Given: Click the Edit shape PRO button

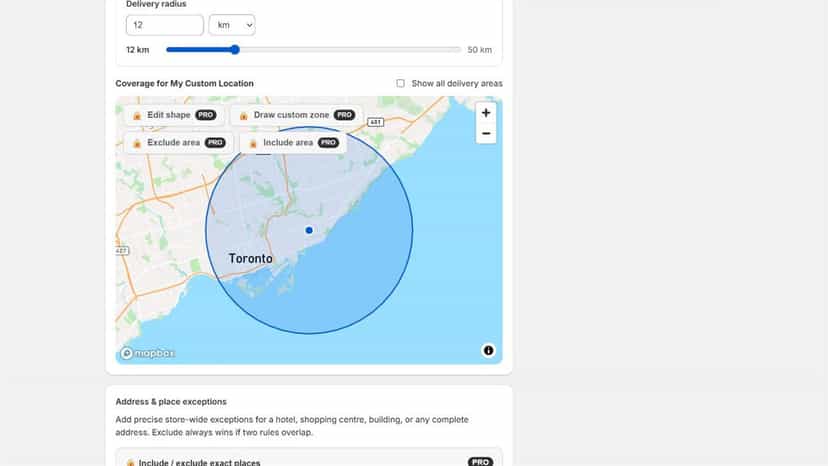Looking at the screenshot, I should 175,115.
